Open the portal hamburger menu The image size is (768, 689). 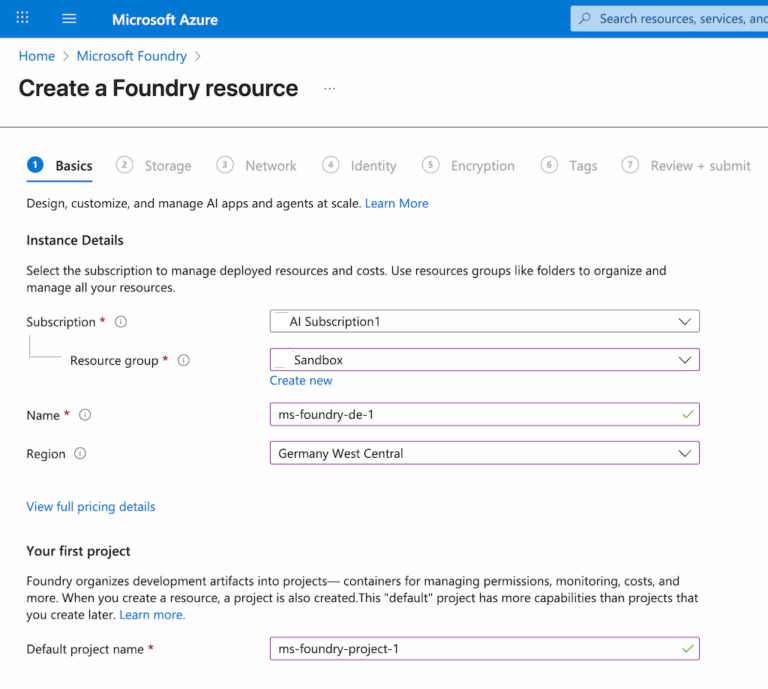click(x=69, y=19)
